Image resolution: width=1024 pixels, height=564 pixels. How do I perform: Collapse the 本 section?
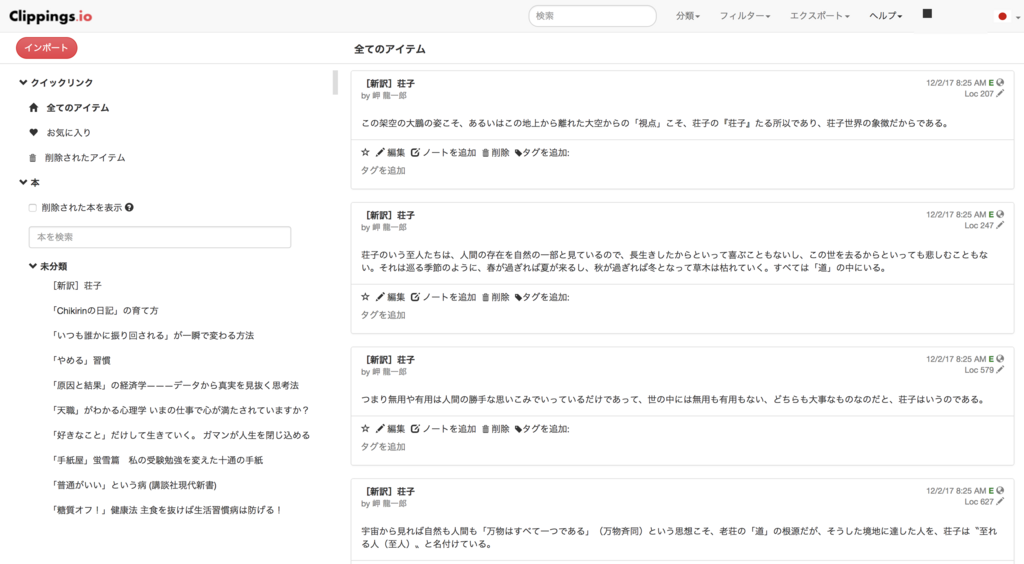29,183
